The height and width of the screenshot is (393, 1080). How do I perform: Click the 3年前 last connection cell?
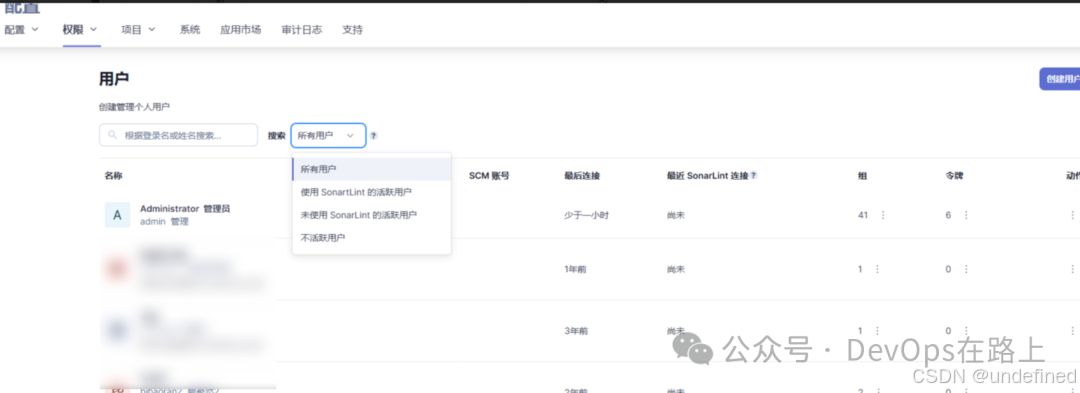576,331
